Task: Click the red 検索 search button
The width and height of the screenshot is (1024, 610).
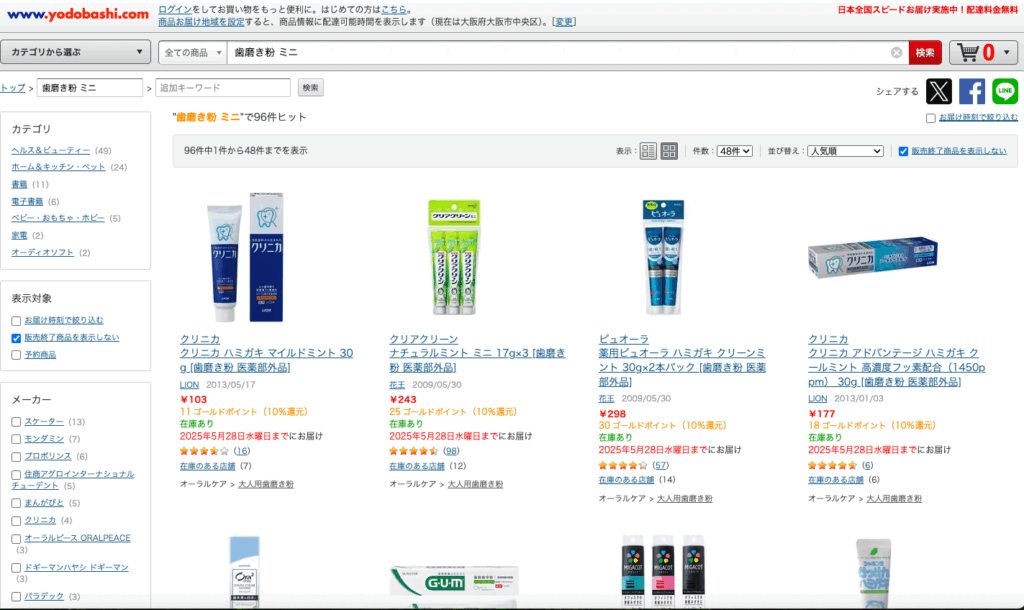Action: click(925, 52)
